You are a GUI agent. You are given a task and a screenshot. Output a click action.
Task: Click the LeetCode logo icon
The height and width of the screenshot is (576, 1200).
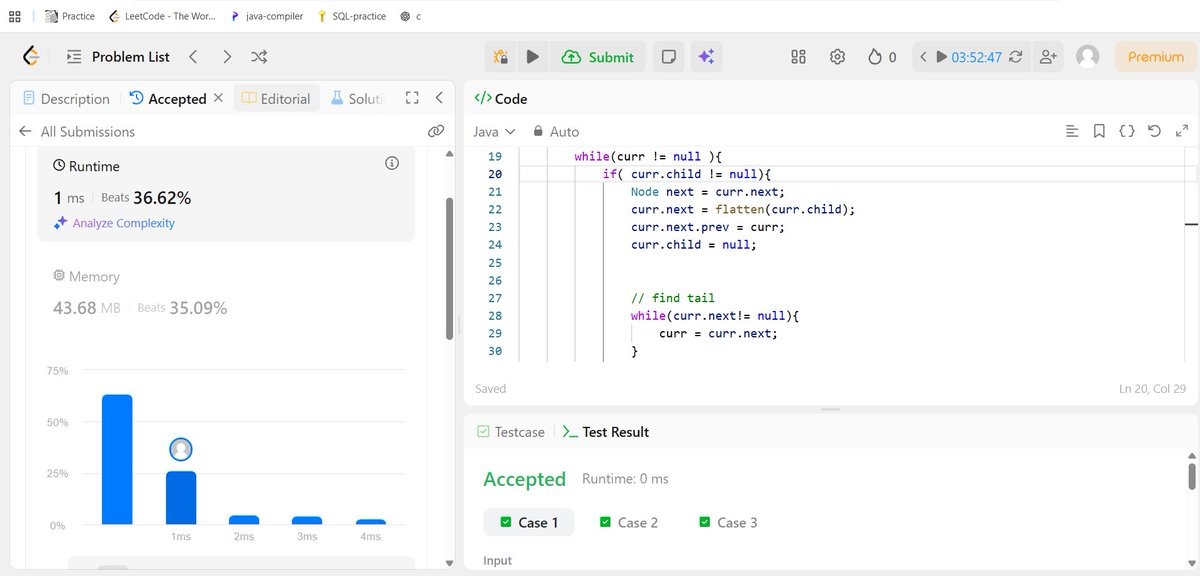[32, 57]
